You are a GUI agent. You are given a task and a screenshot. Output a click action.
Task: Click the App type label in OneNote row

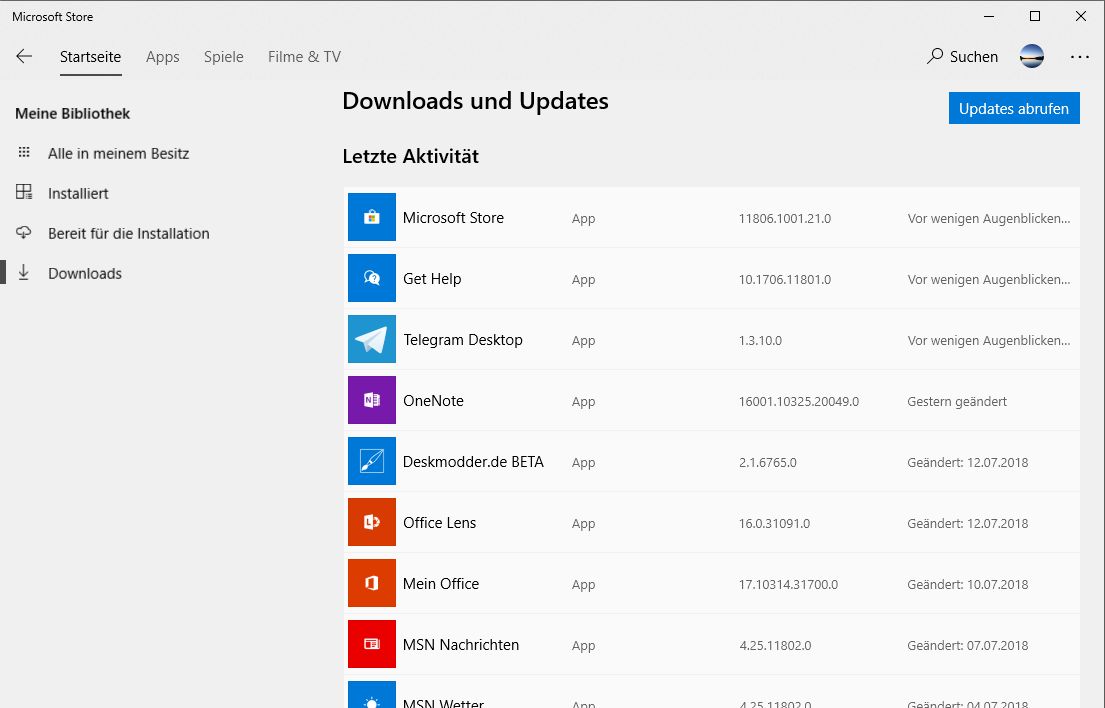(x=584, y=402)
